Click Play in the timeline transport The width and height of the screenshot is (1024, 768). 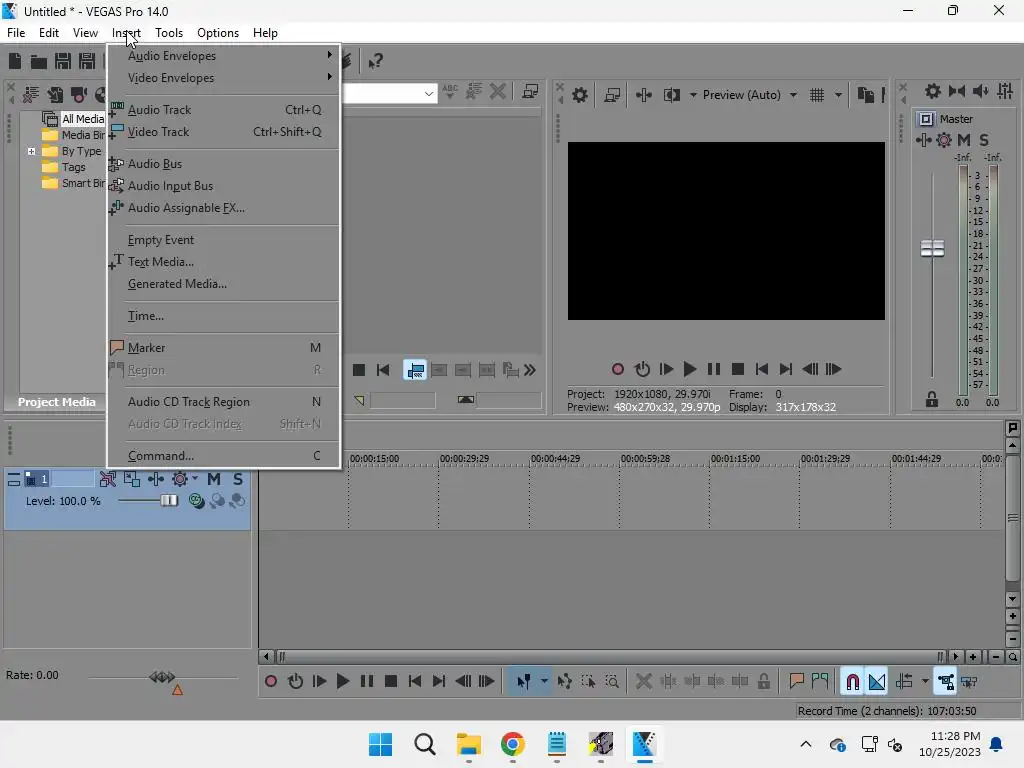343,682
